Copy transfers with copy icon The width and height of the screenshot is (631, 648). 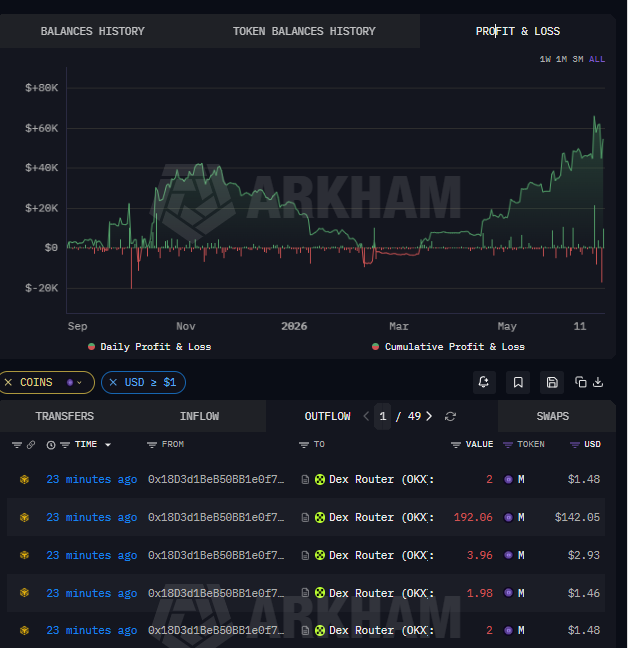click(581, 382)
